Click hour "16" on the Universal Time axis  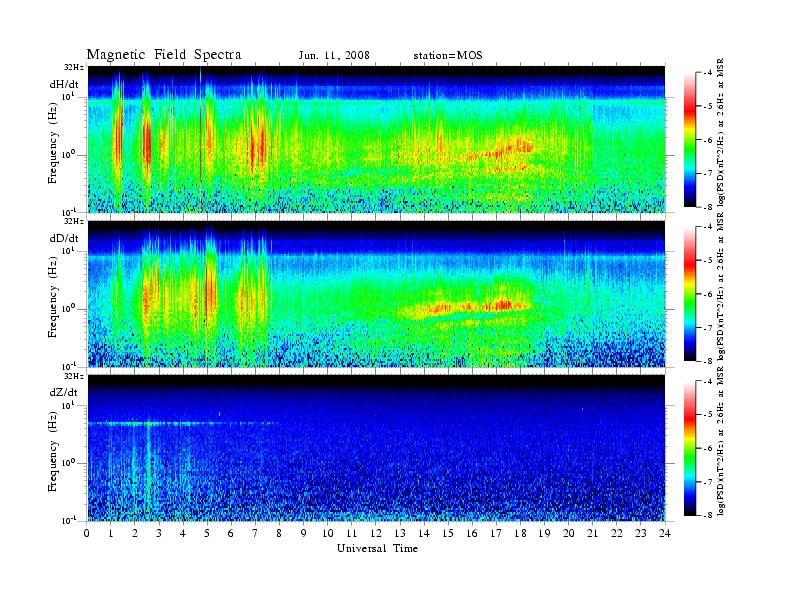click(472, 533)
